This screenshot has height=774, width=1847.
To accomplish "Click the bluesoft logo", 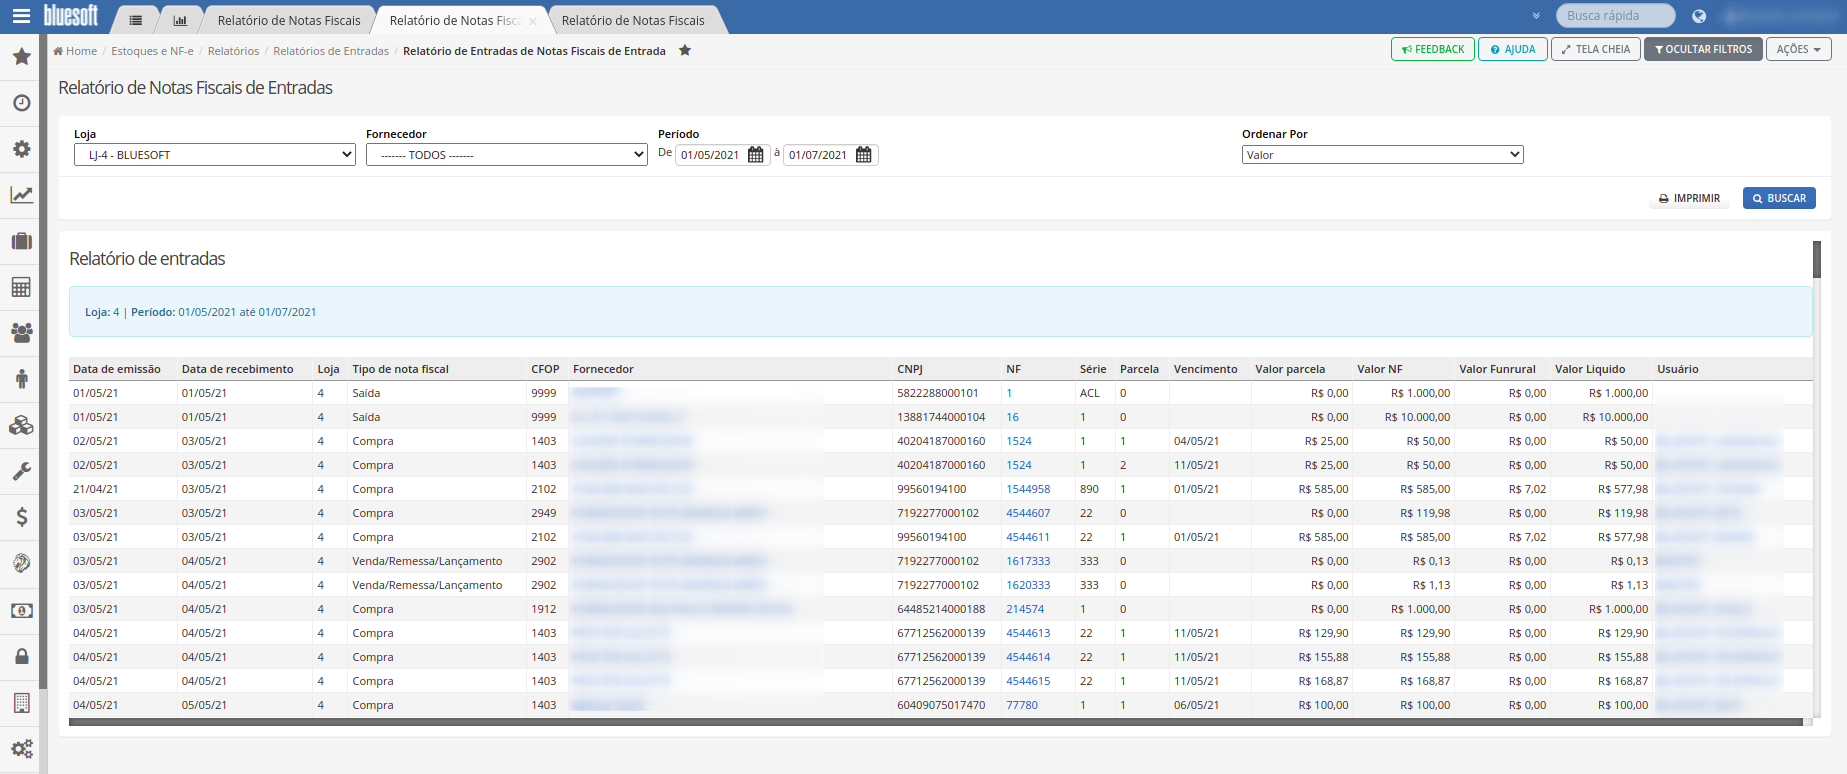I will (71, 16).
